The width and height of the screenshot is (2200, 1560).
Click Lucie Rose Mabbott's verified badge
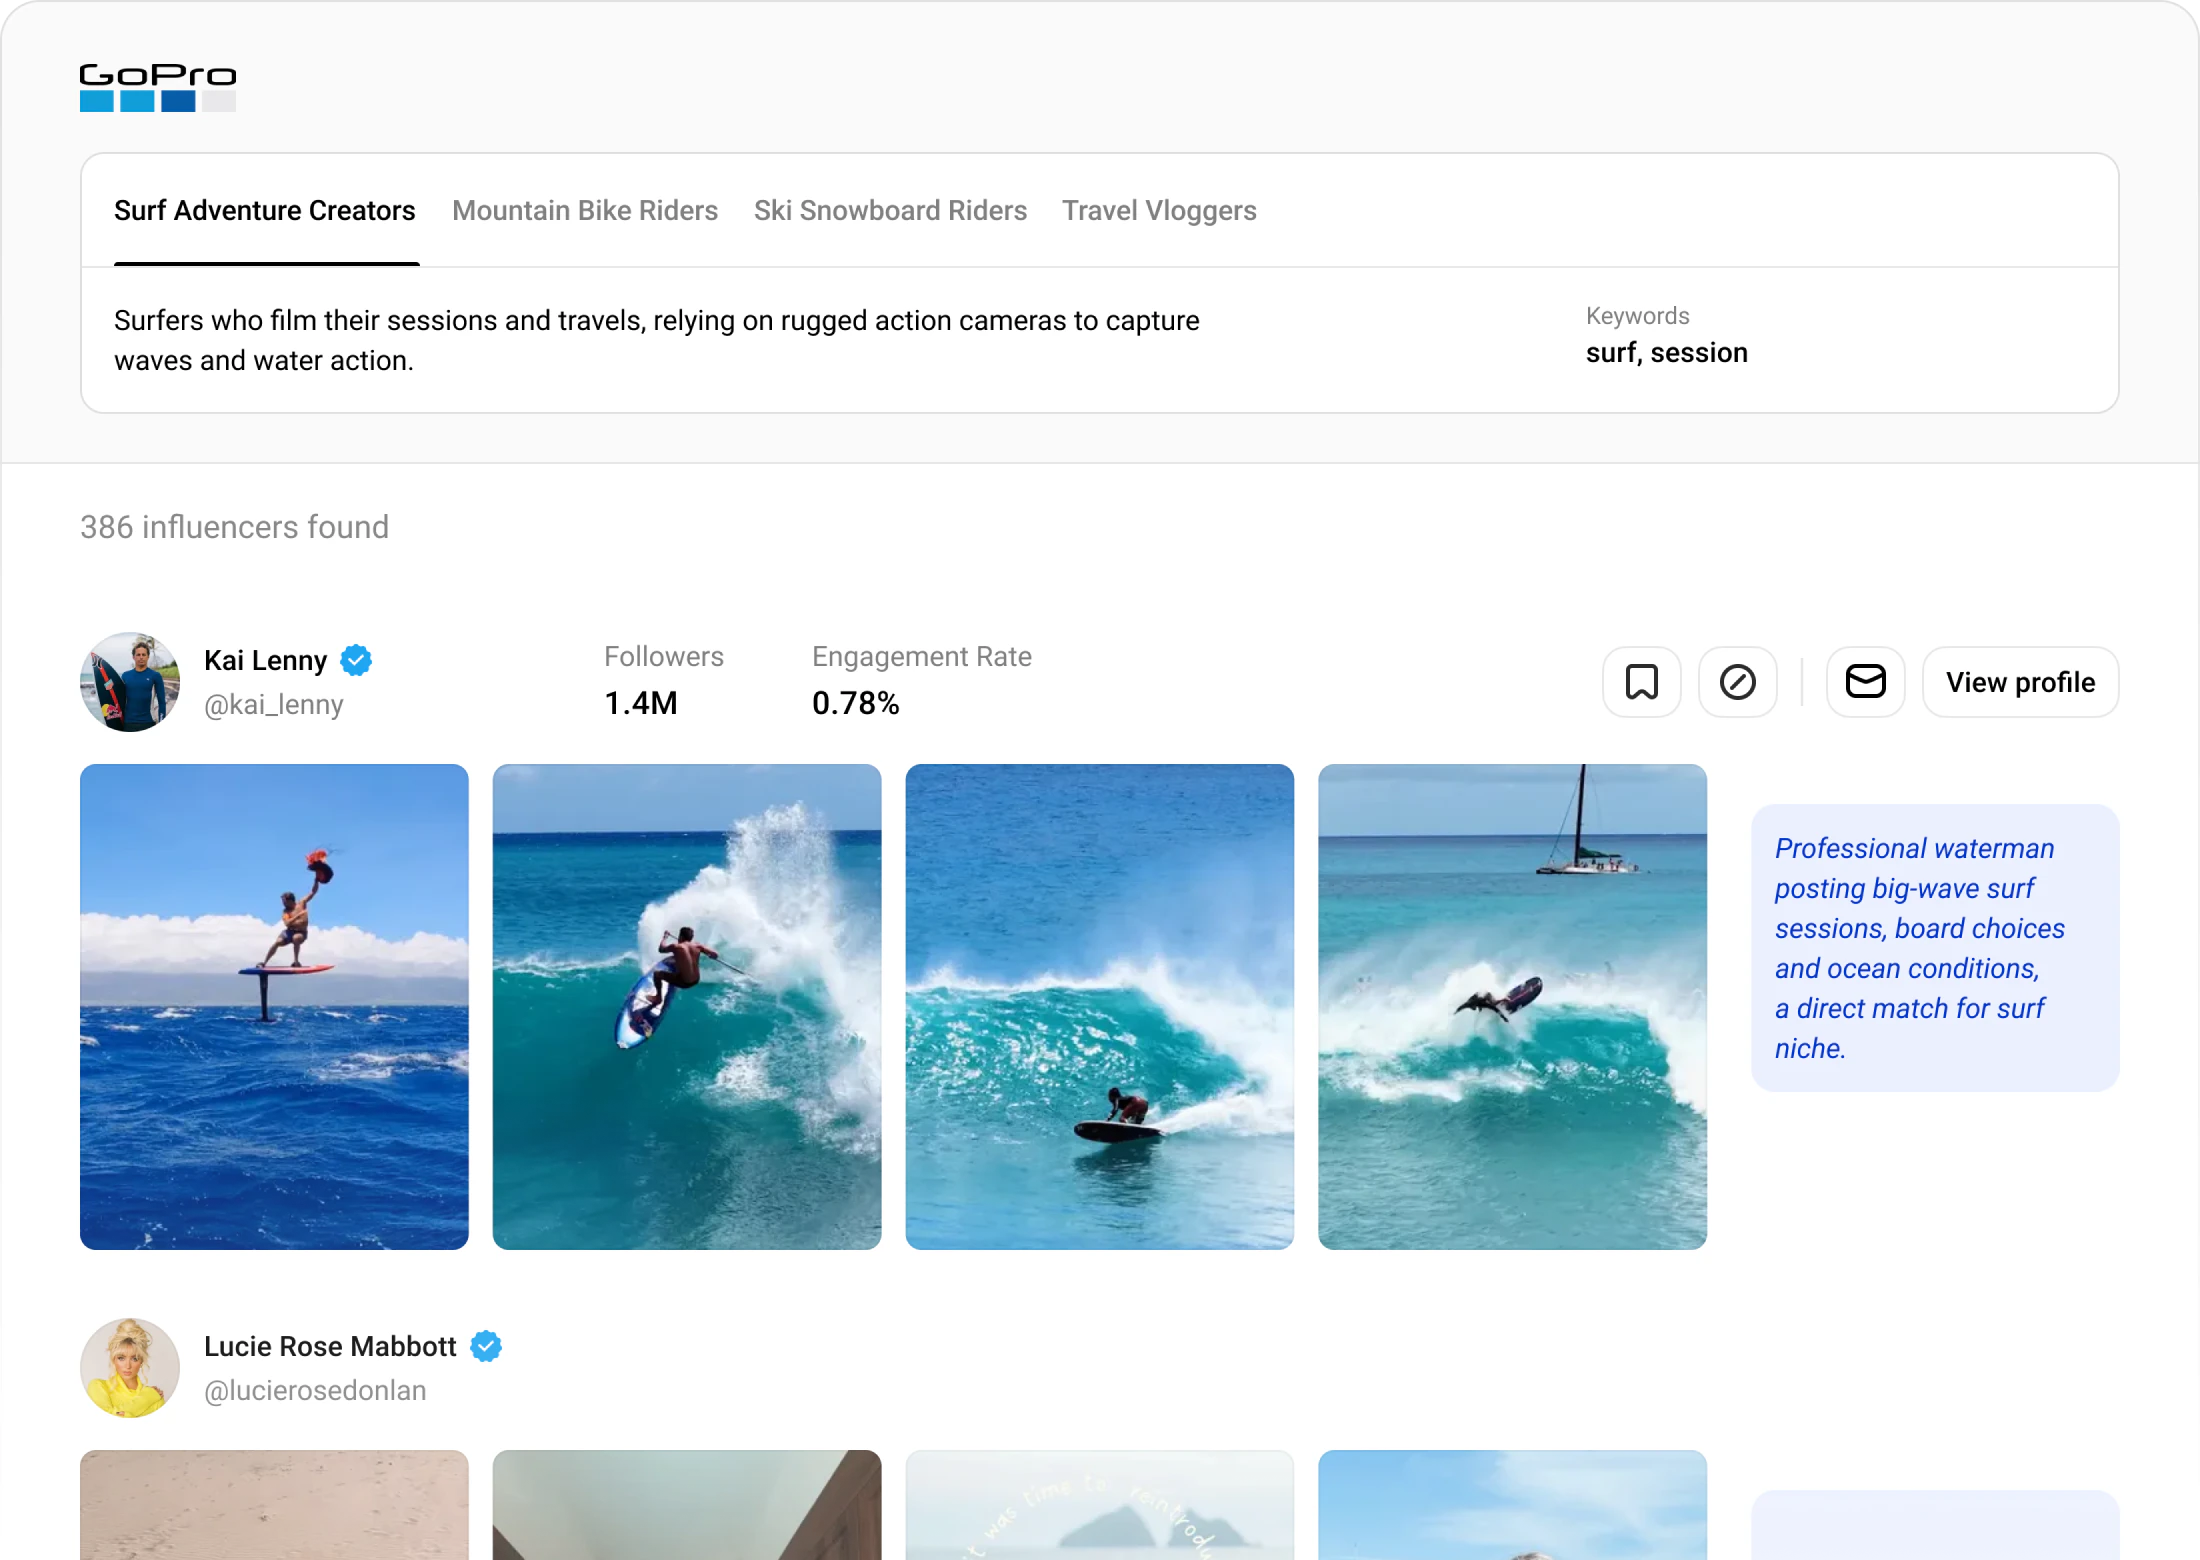[486, 1346]
